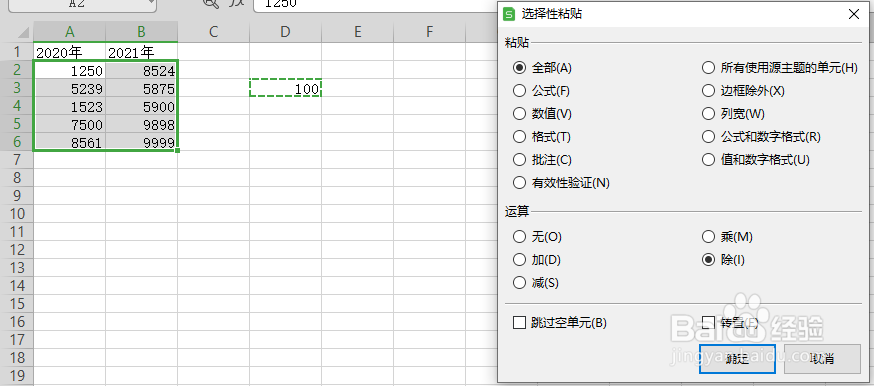Select row 19 header
The height and width of the screenshot is (386, 874).
coord(17,375)
